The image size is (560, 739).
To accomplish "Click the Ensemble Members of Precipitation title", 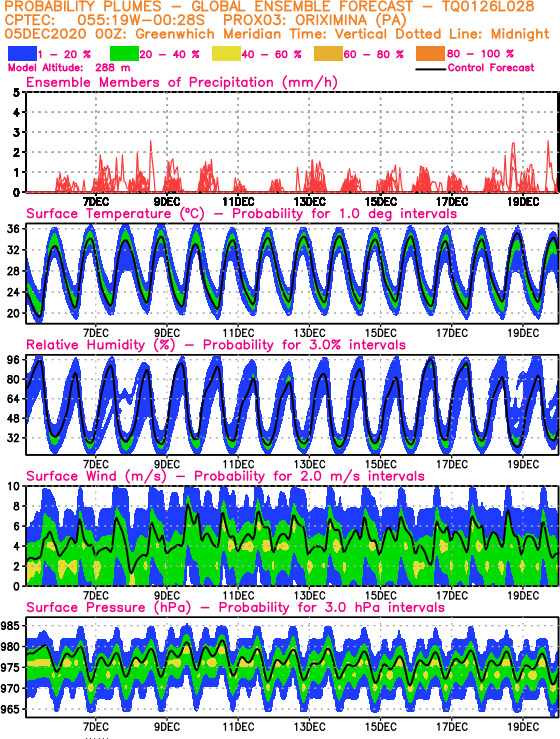I will pos(182,82).
